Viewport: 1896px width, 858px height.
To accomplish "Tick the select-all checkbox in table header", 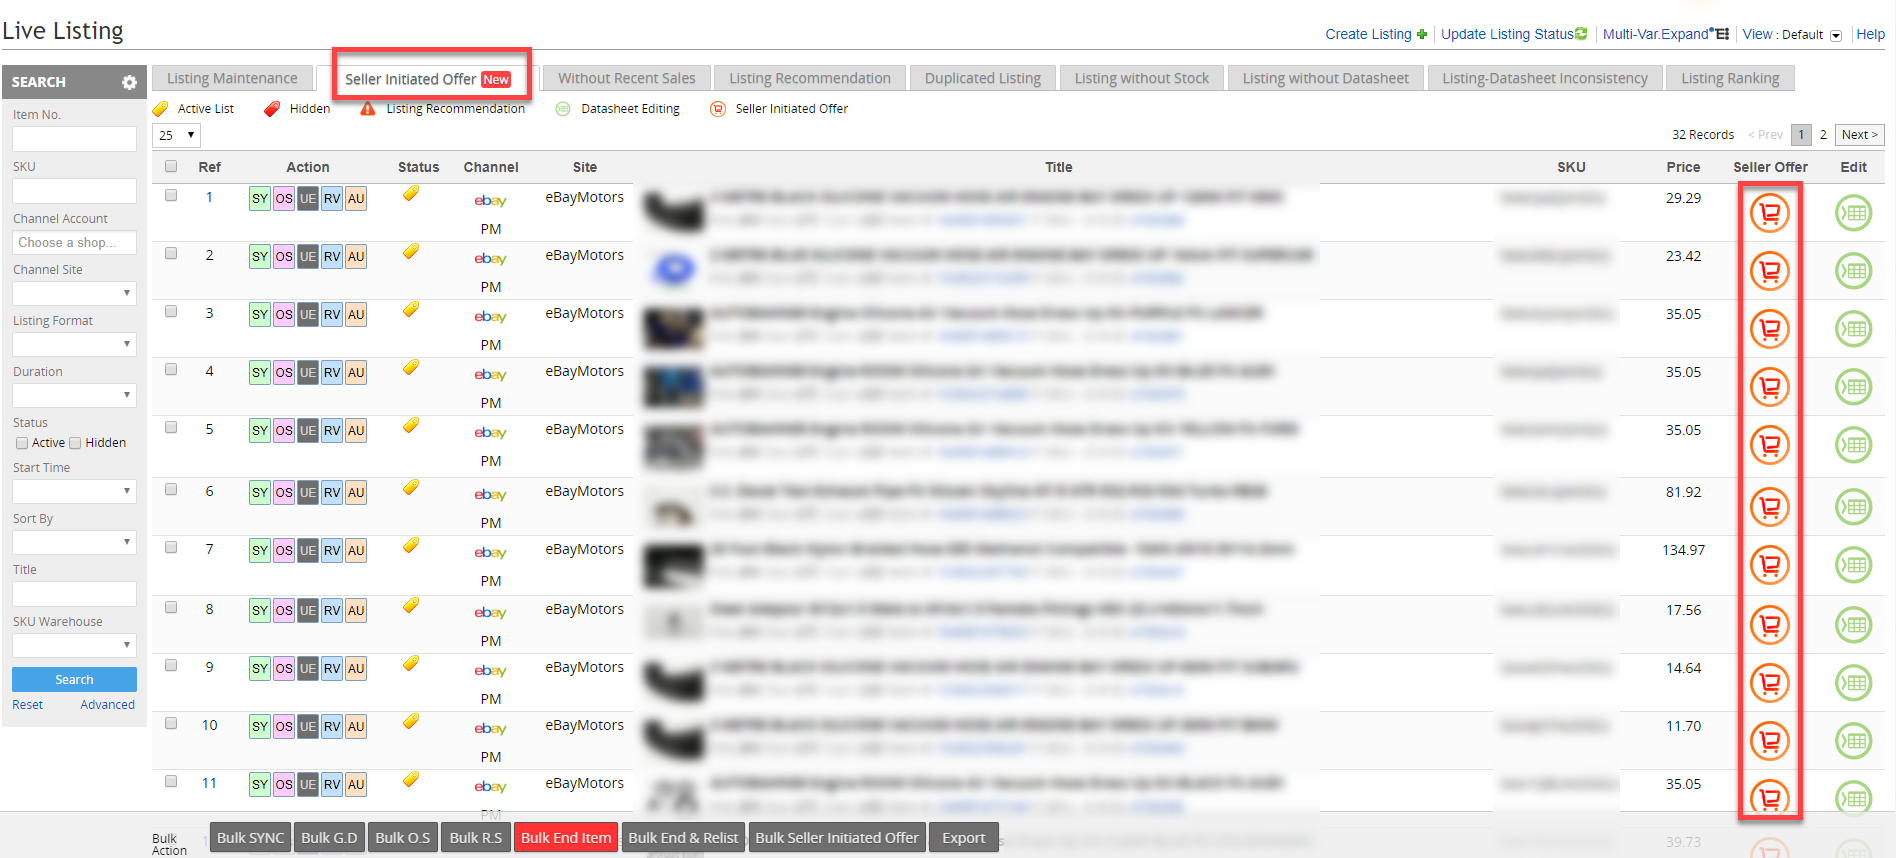I will tap(171, 167).
